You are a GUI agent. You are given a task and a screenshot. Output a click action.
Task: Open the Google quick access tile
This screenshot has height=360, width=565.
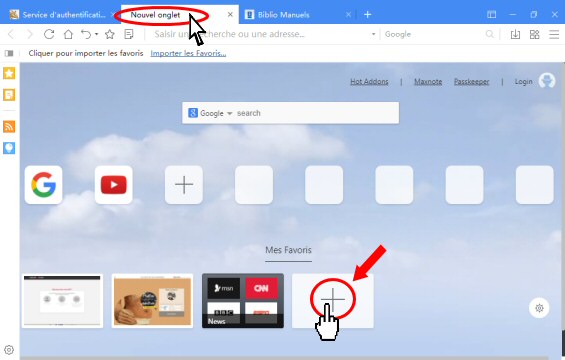44,185
